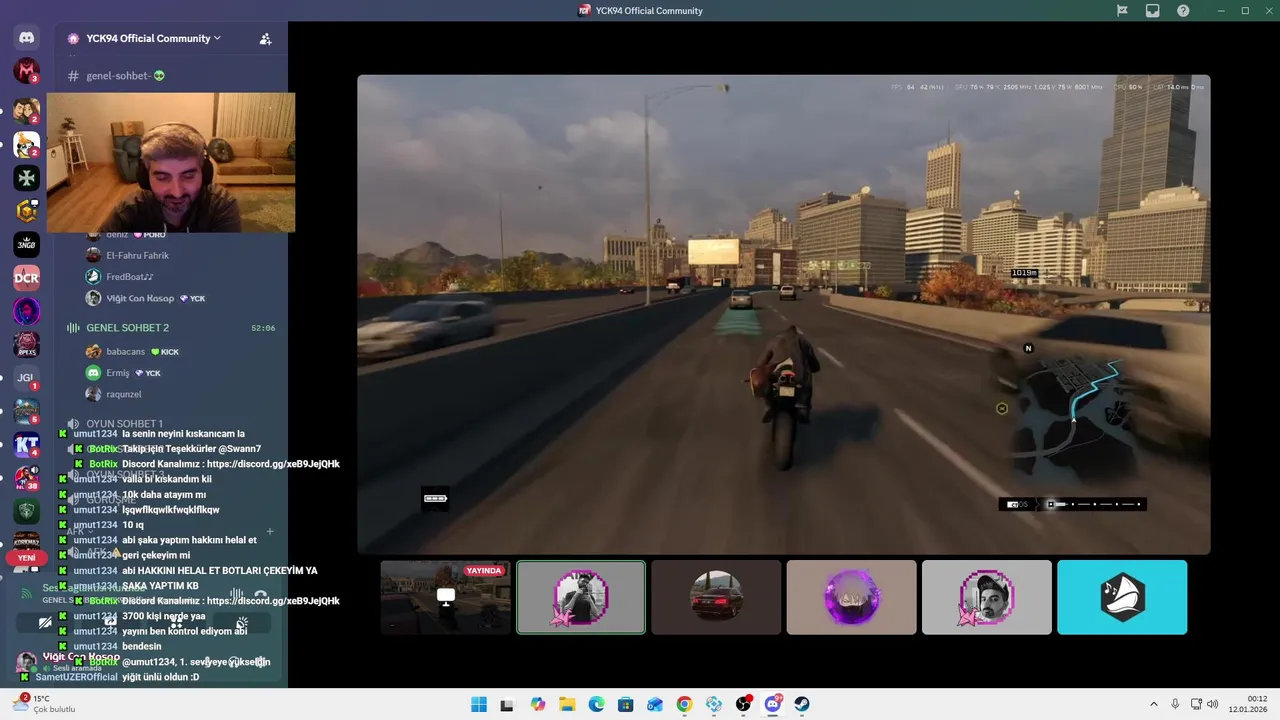The height and width of the screenshot is (720, 1280).
Task: Open Copilot icon in the taskbar
Action: click(538, 704)
